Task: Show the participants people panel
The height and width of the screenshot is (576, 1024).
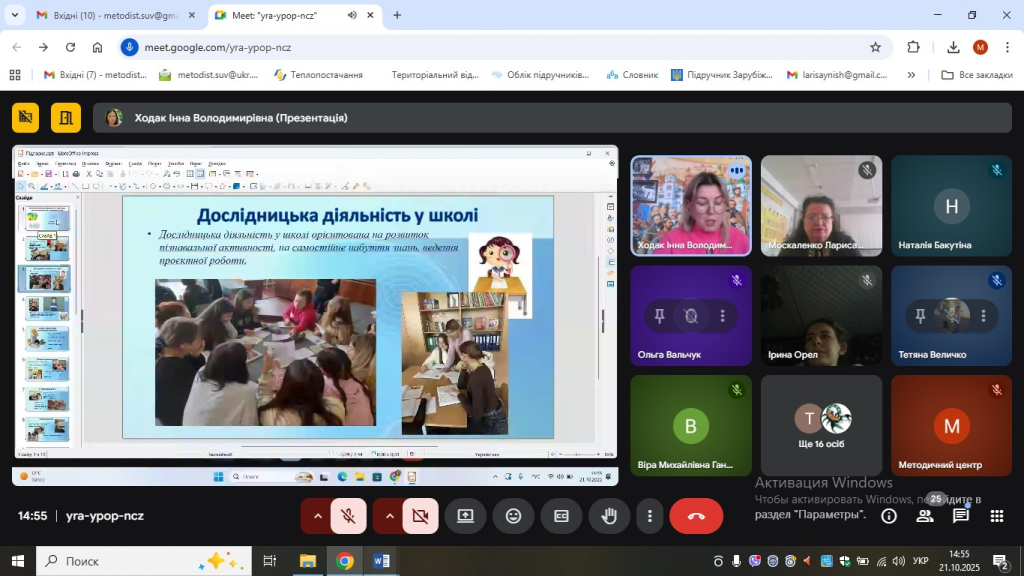Action: coord(925,516)
